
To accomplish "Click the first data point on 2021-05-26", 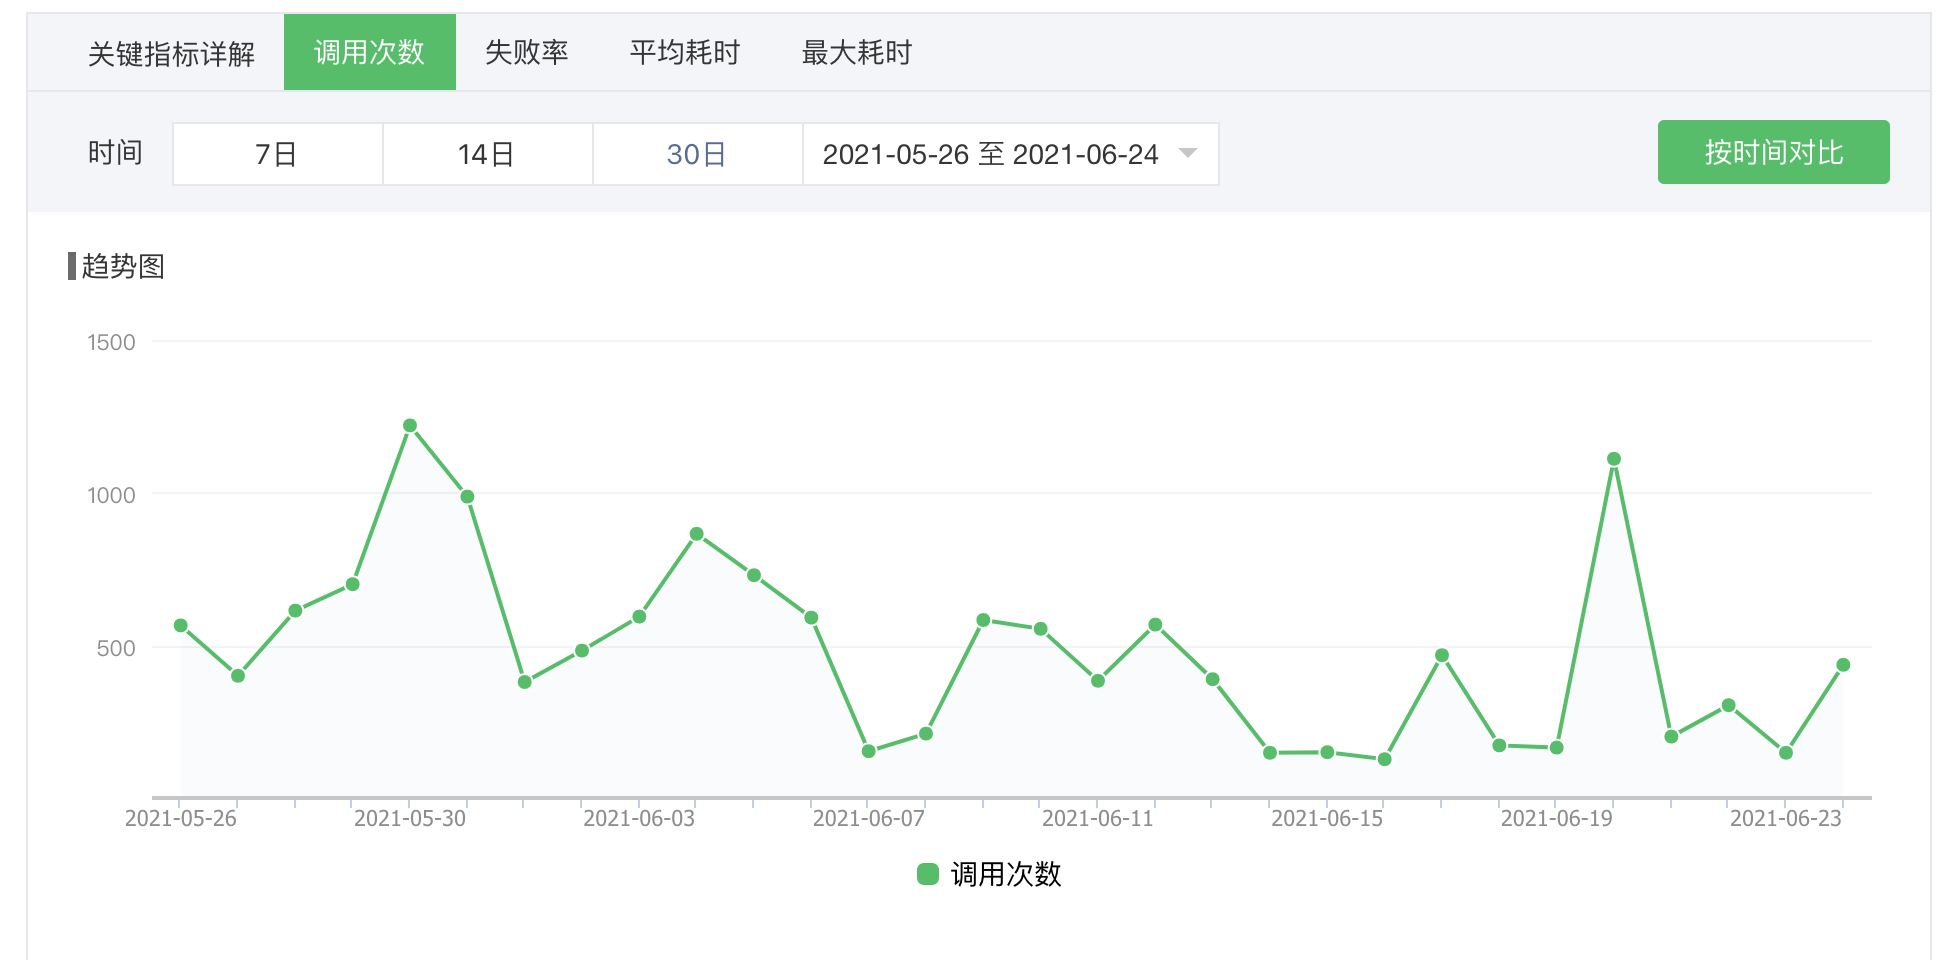I will 181,626.
